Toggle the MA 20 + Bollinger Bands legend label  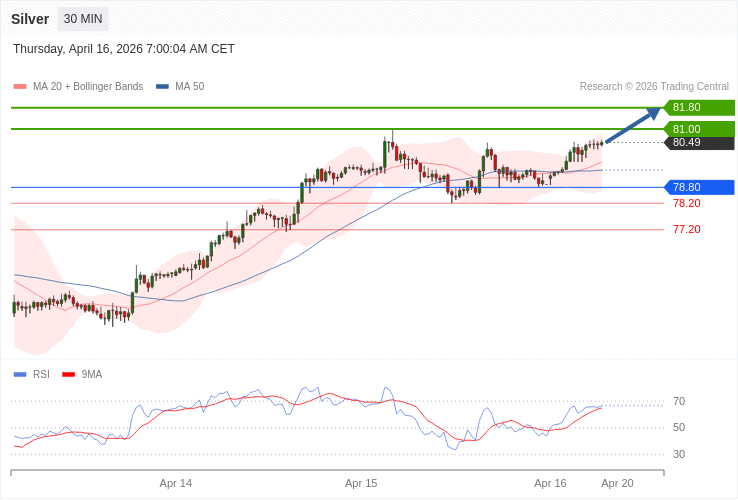(x=88, y=87)
